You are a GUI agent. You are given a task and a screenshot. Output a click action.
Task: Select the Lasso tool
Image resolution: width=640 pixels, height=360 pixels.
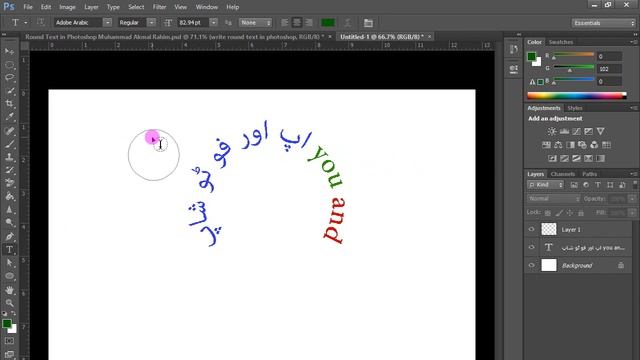point(9,78)
